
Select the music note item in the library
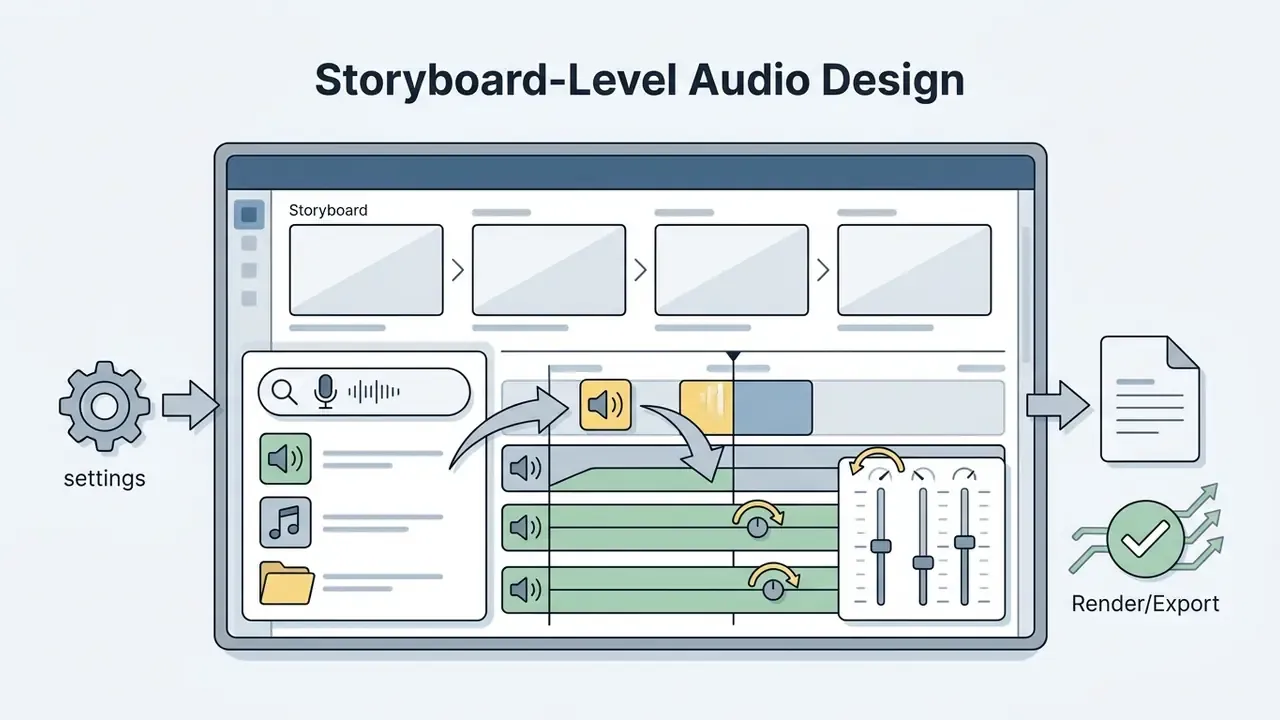tap(285, 522)
